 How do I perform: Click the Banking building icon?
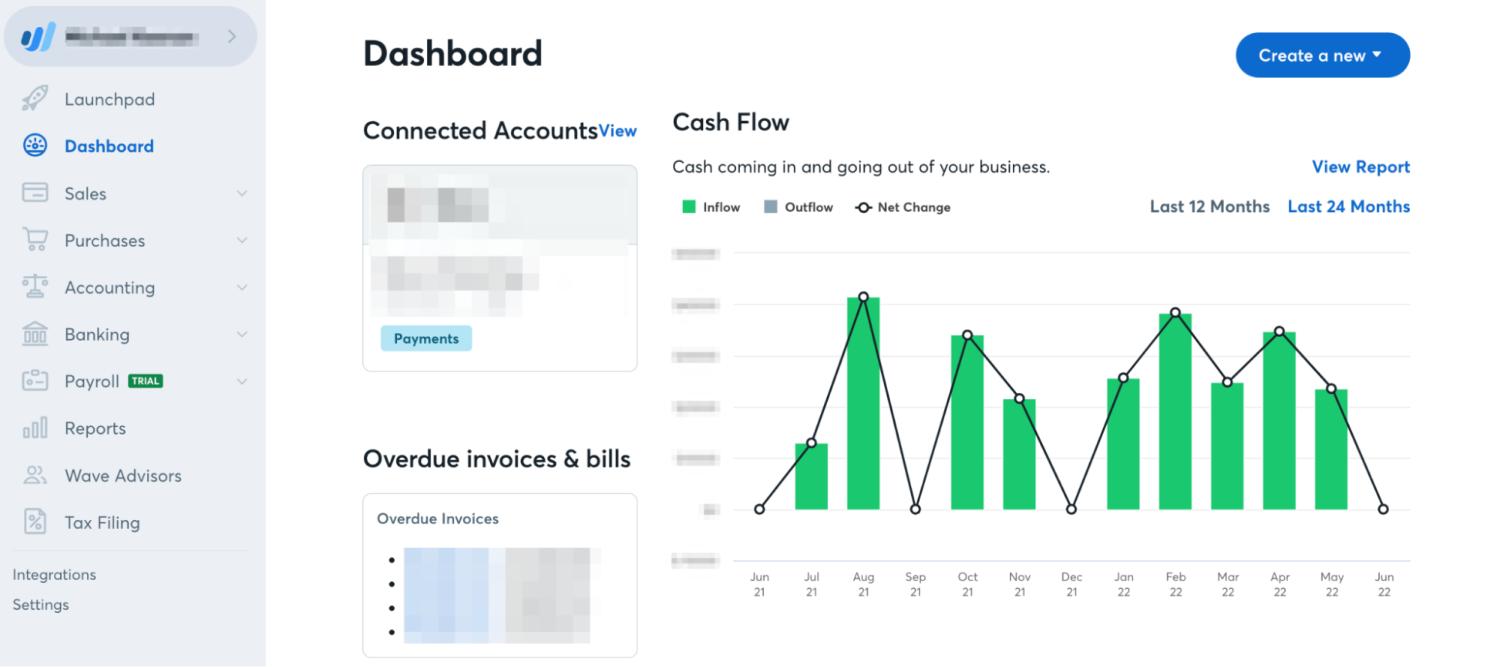coord(35,334)
